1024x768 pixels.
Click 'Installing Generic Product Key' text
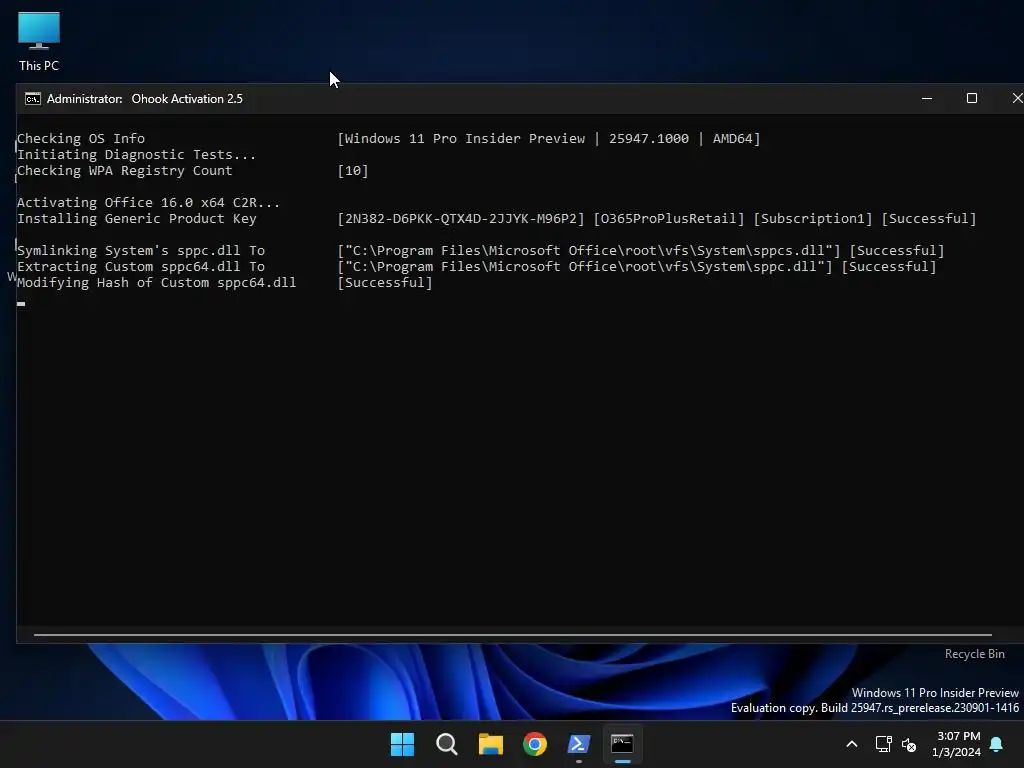[136, 219]
